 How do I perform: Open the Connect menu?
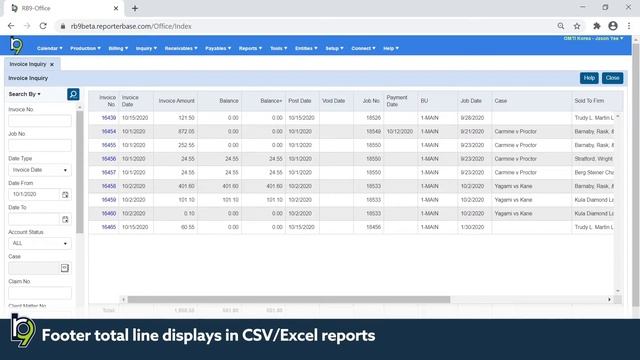(363, 48)
